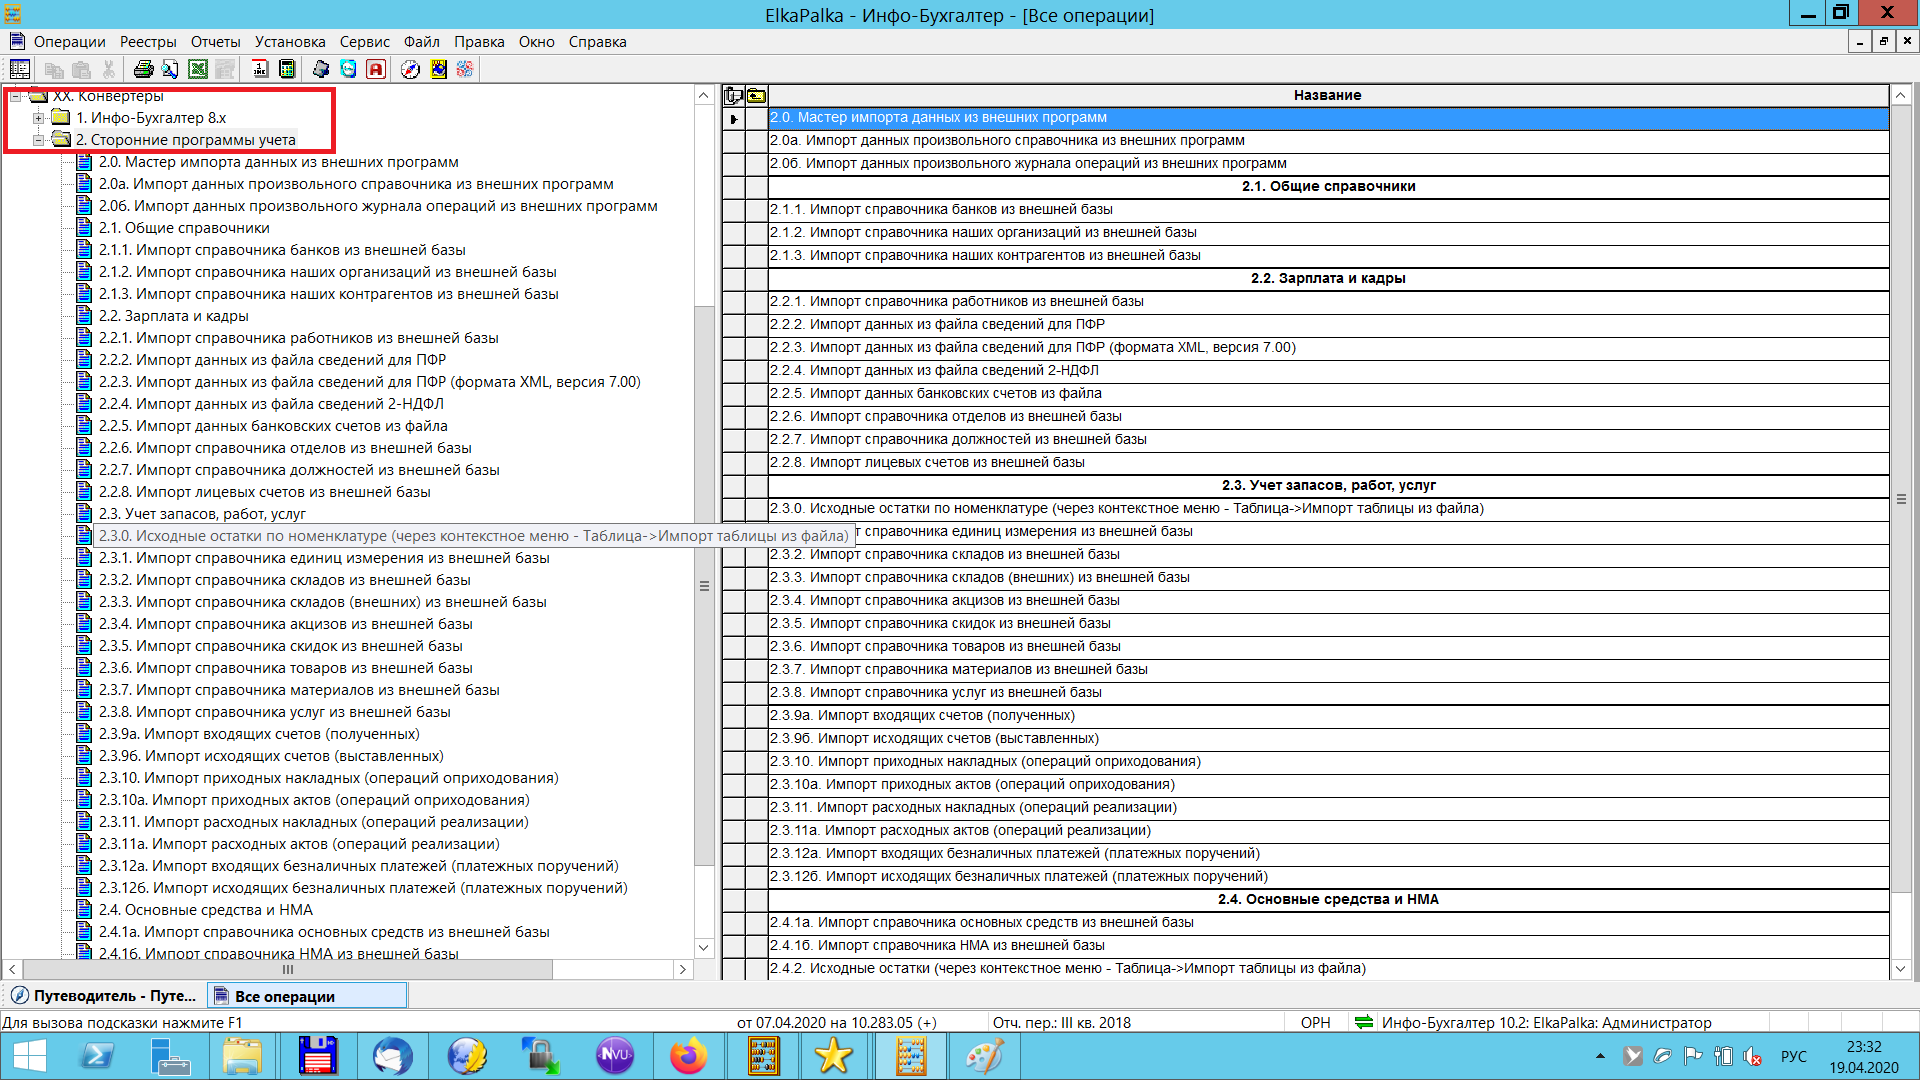
Task: Select table row 2.4.1б. Импорт справочника НМА
Action: coord(1328,946)
